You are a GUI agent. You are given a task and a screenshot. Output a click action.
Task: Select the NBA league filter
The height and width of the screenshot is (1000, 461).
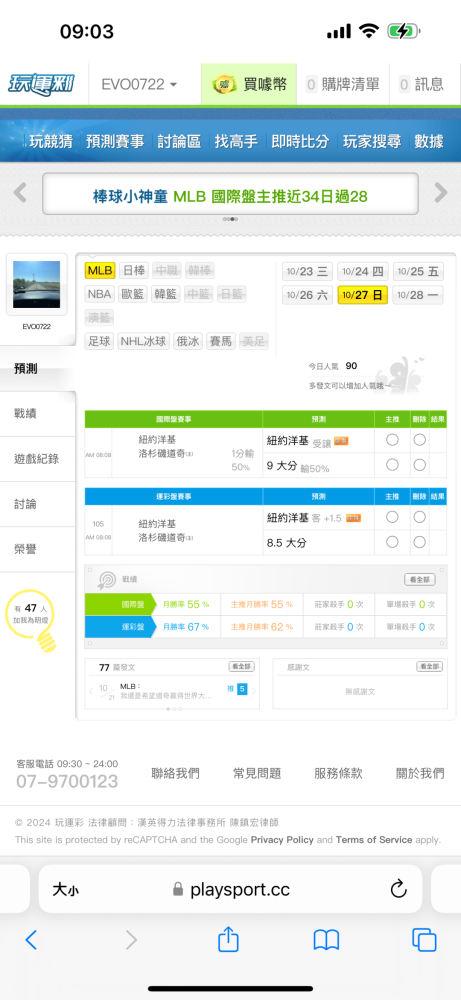pos(99,294)
